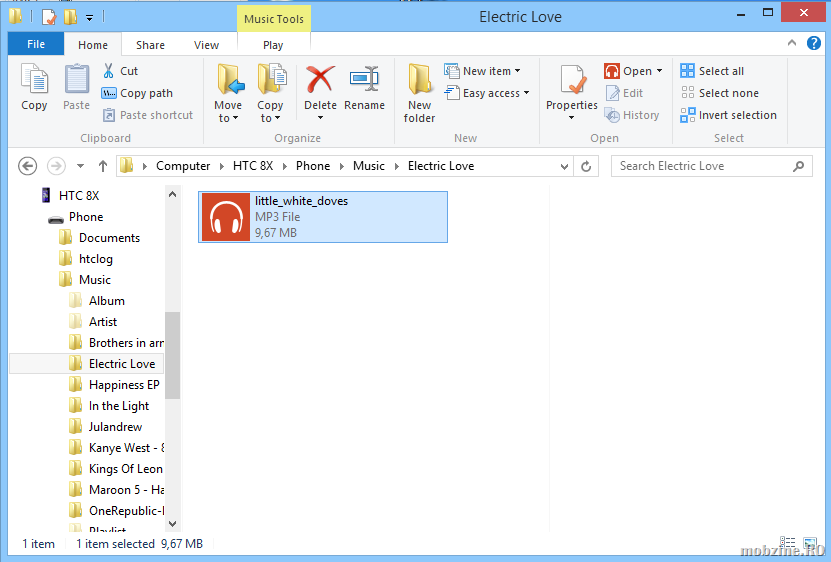Switch to the Play ribbon tab

(273, 45)
